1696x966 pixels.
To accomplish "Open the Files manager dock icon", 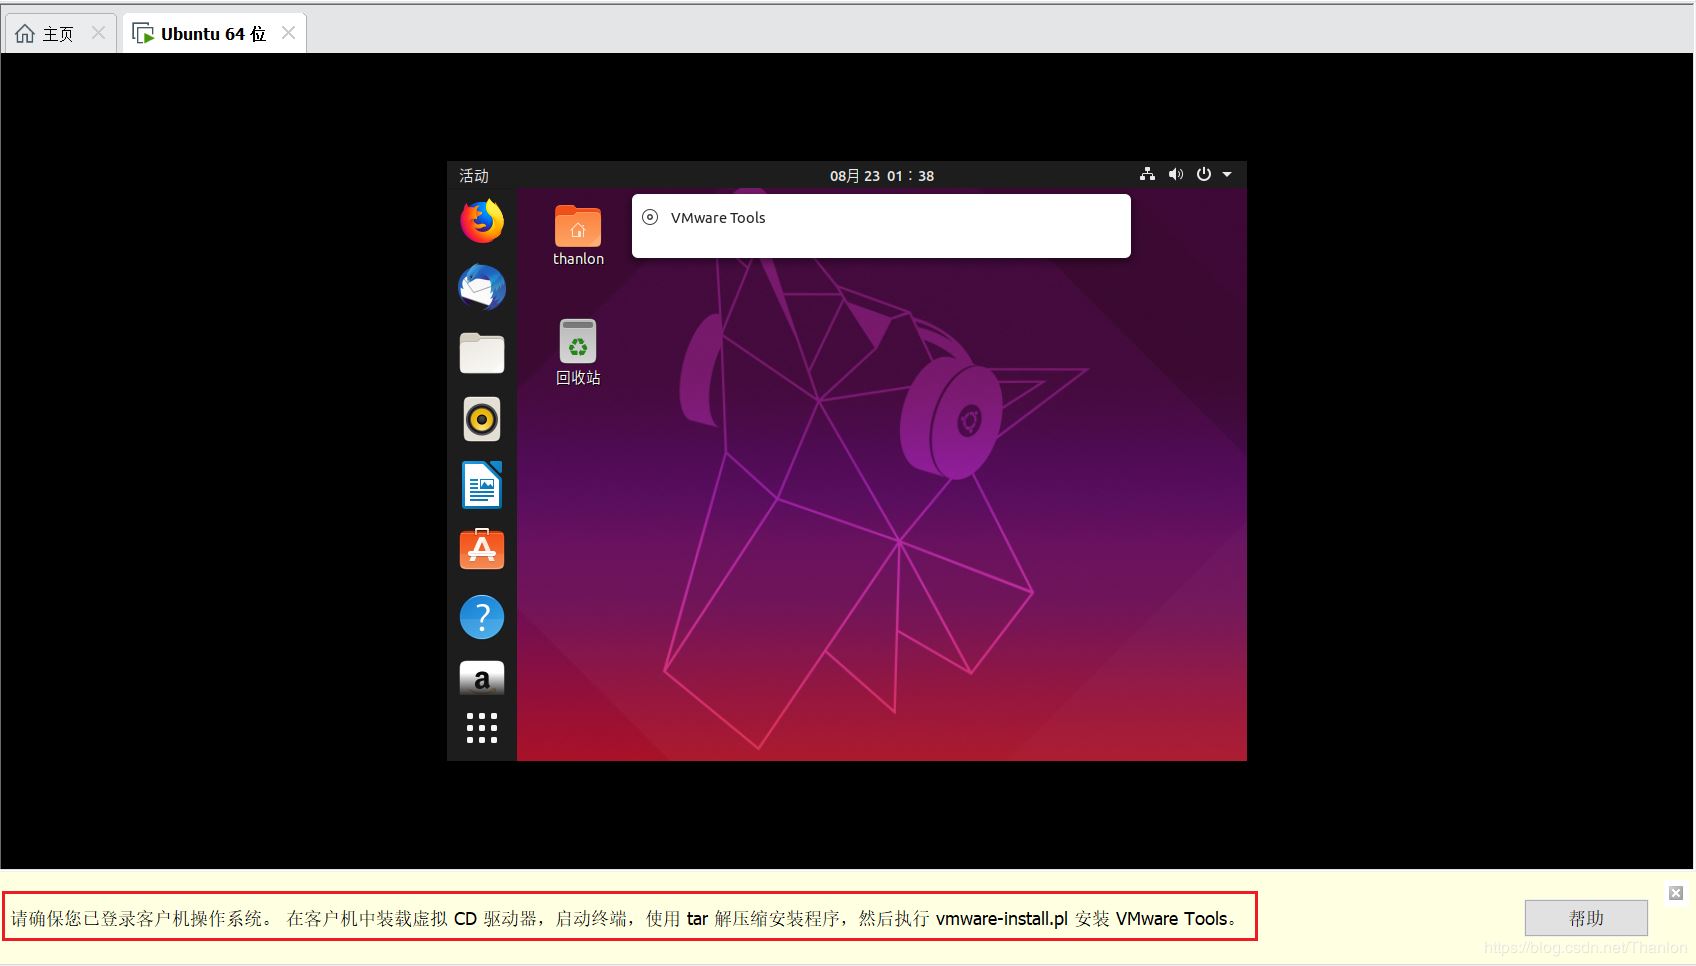I will (482, 353).
